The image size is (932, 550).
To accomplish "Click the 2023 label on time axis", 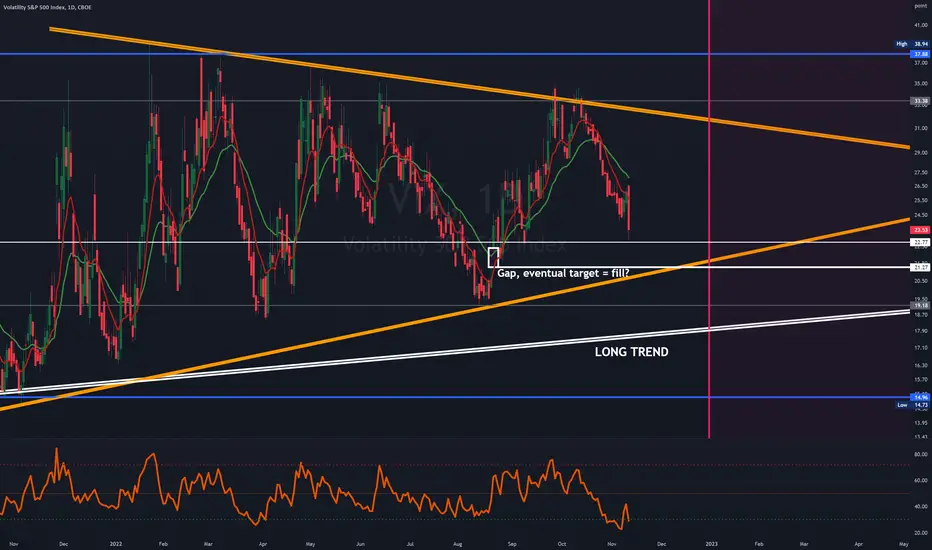I will click(x=711, y=544).
